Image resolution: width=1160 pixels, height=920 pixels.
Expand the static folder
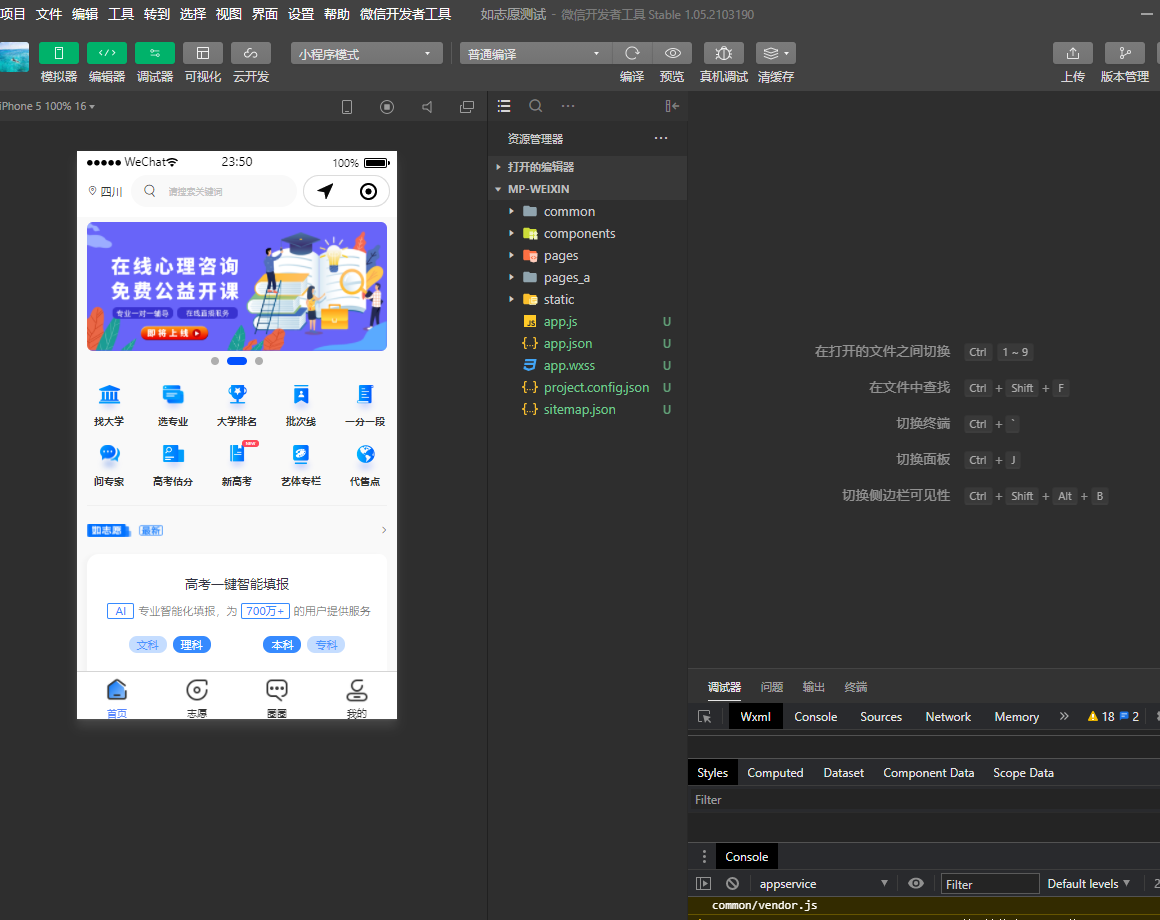tap(587, 300)
